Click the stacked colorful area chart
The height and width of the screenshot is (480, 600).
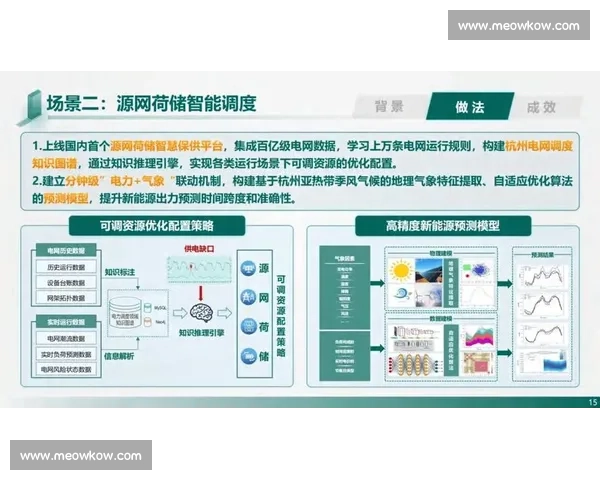pos(478,337)
